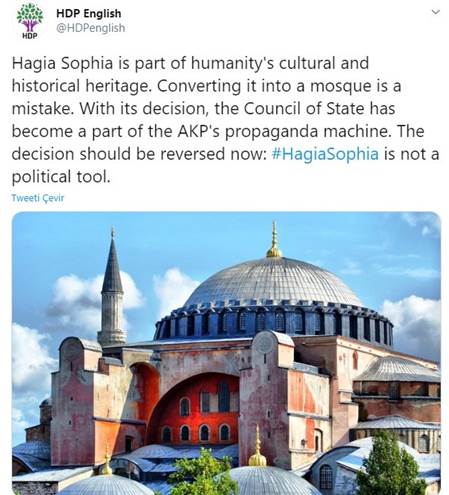Click the HDP text beneath the logo
This screenshot has width=449, height=495.
30,36
